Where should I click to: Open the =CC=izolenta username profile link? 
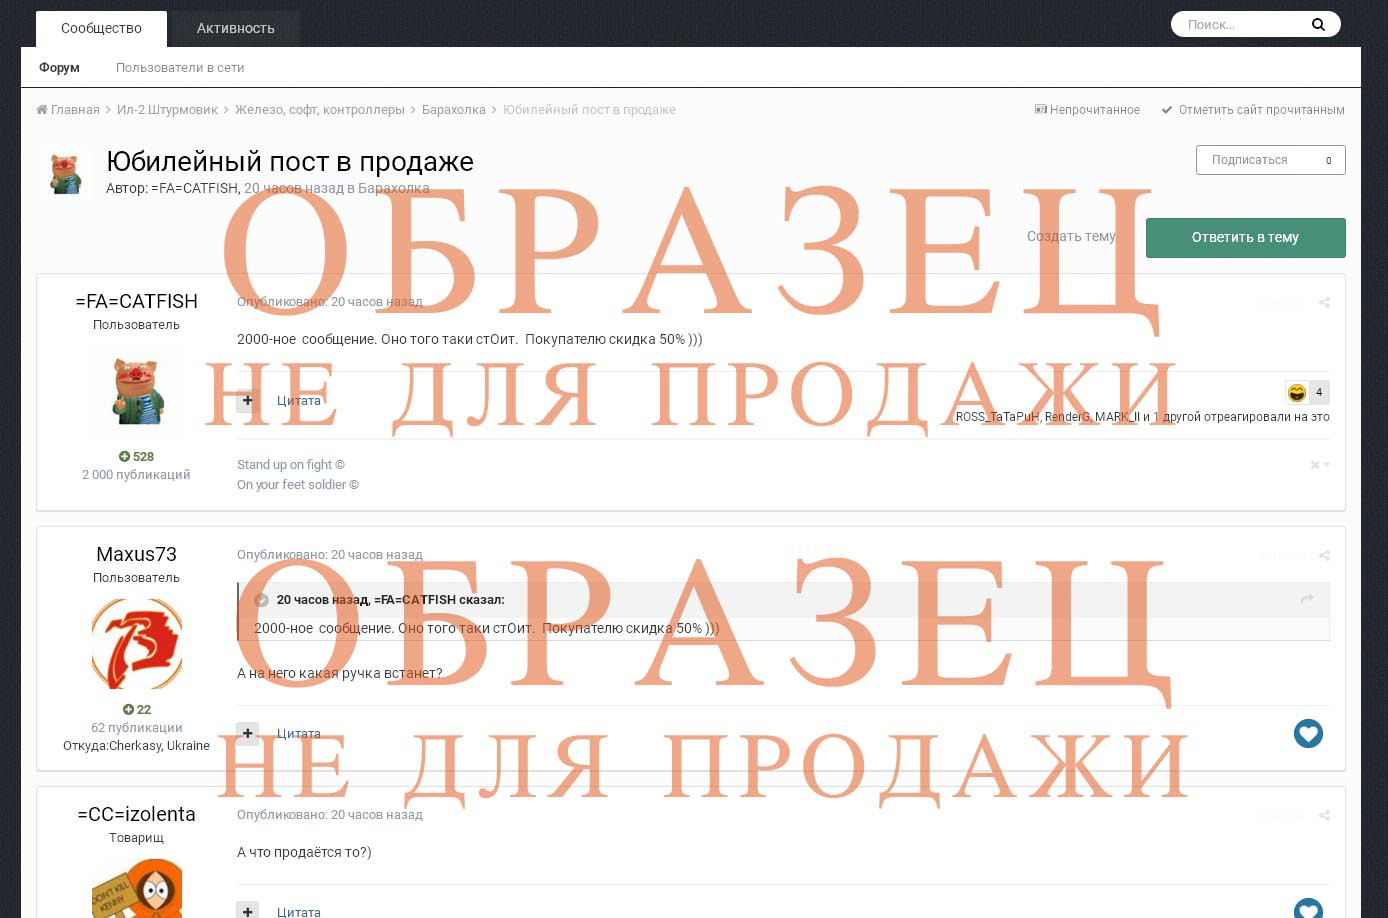click(x=136, y=814)
